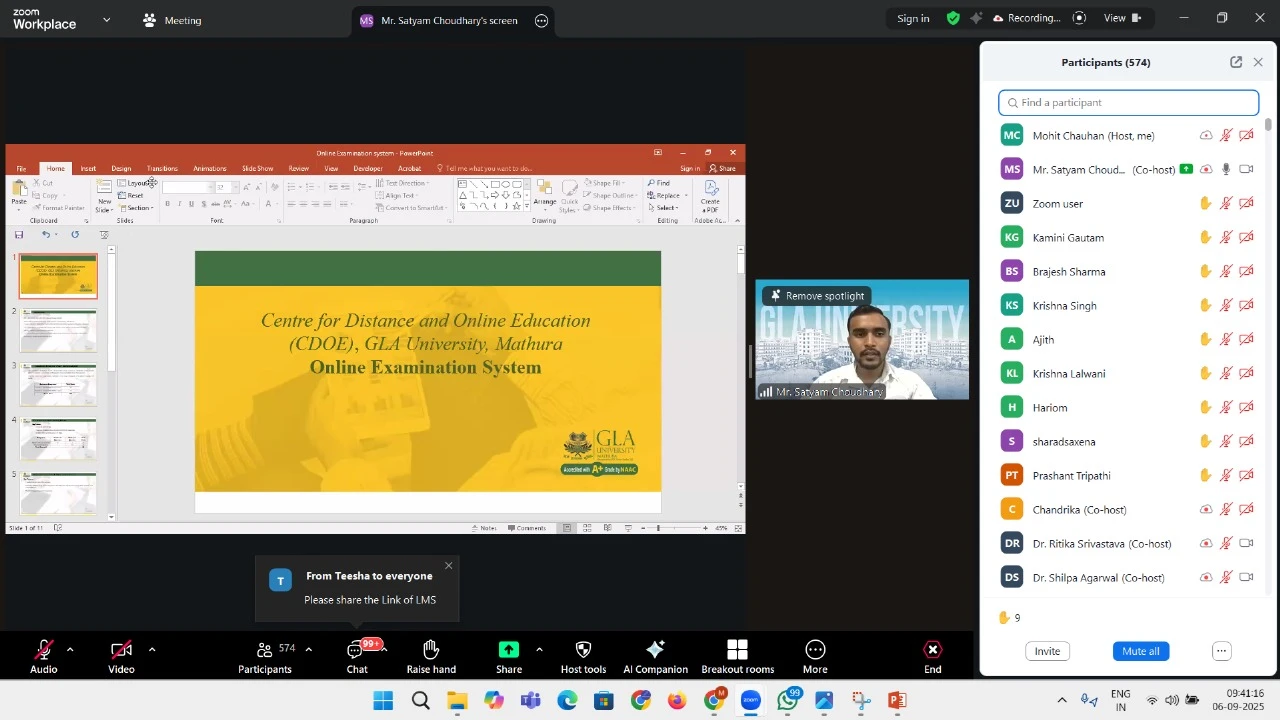This screenshot has width=1280, height=720.
Task: Click Zoom user's raised hand icon
Action: pyautogui.click(x=1206, y=204)
